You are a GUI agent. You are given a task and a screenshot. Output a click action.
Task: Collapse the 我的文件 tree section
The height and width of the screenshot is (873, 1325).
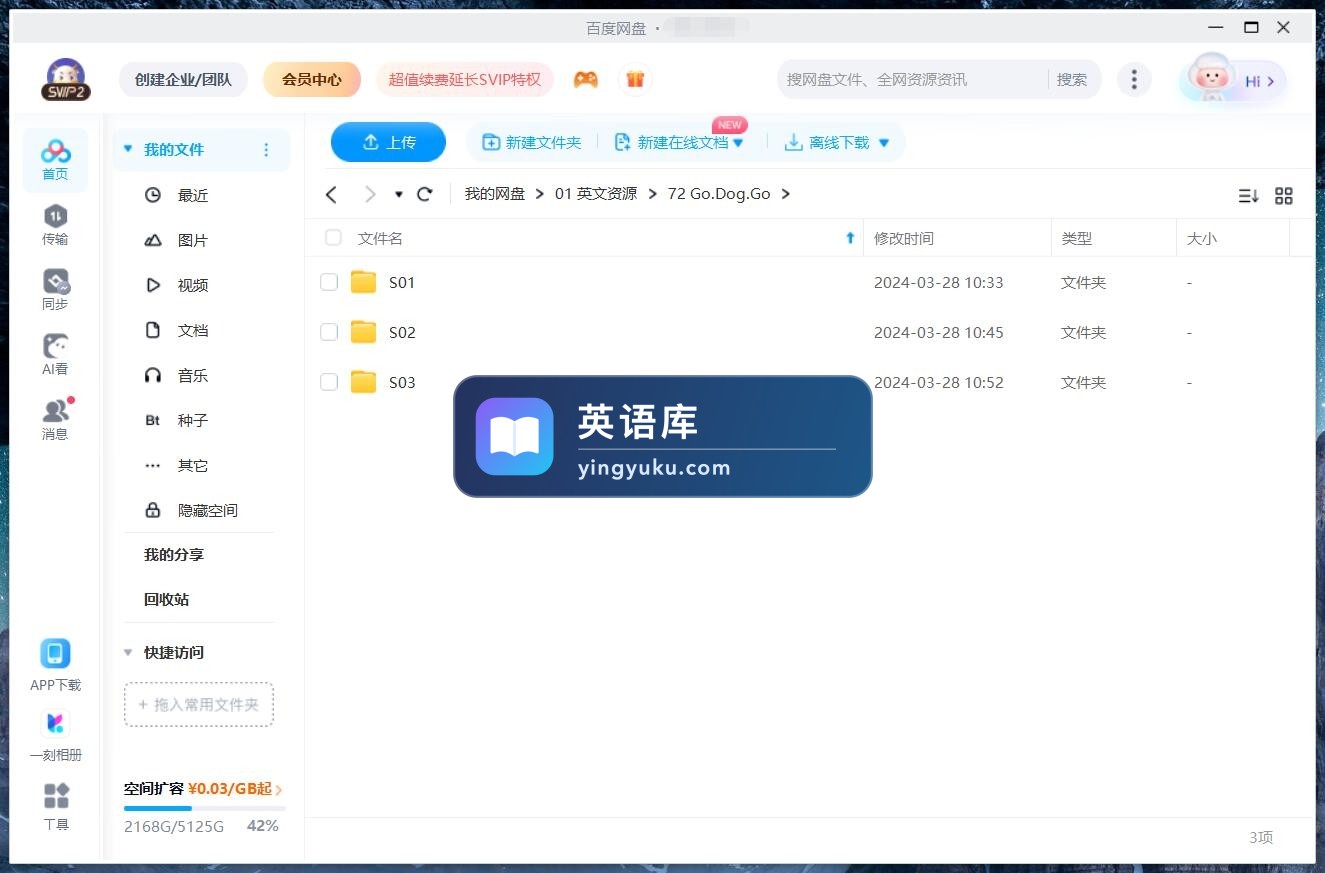128,149
